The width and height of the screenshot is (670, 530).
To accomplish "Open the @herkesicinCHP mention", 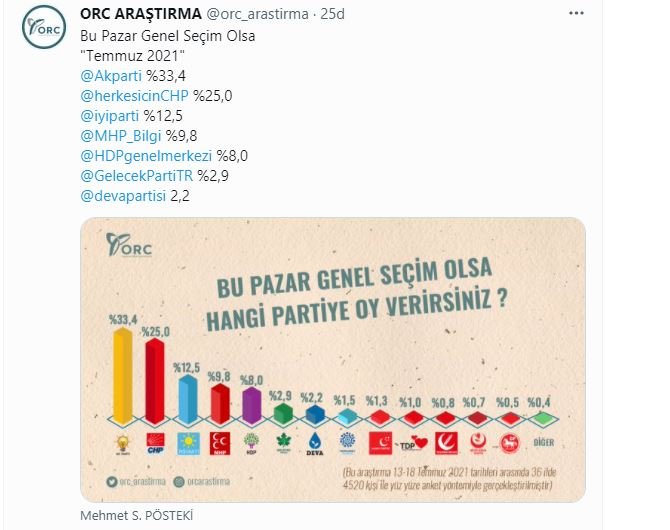I will pos(134,96).
